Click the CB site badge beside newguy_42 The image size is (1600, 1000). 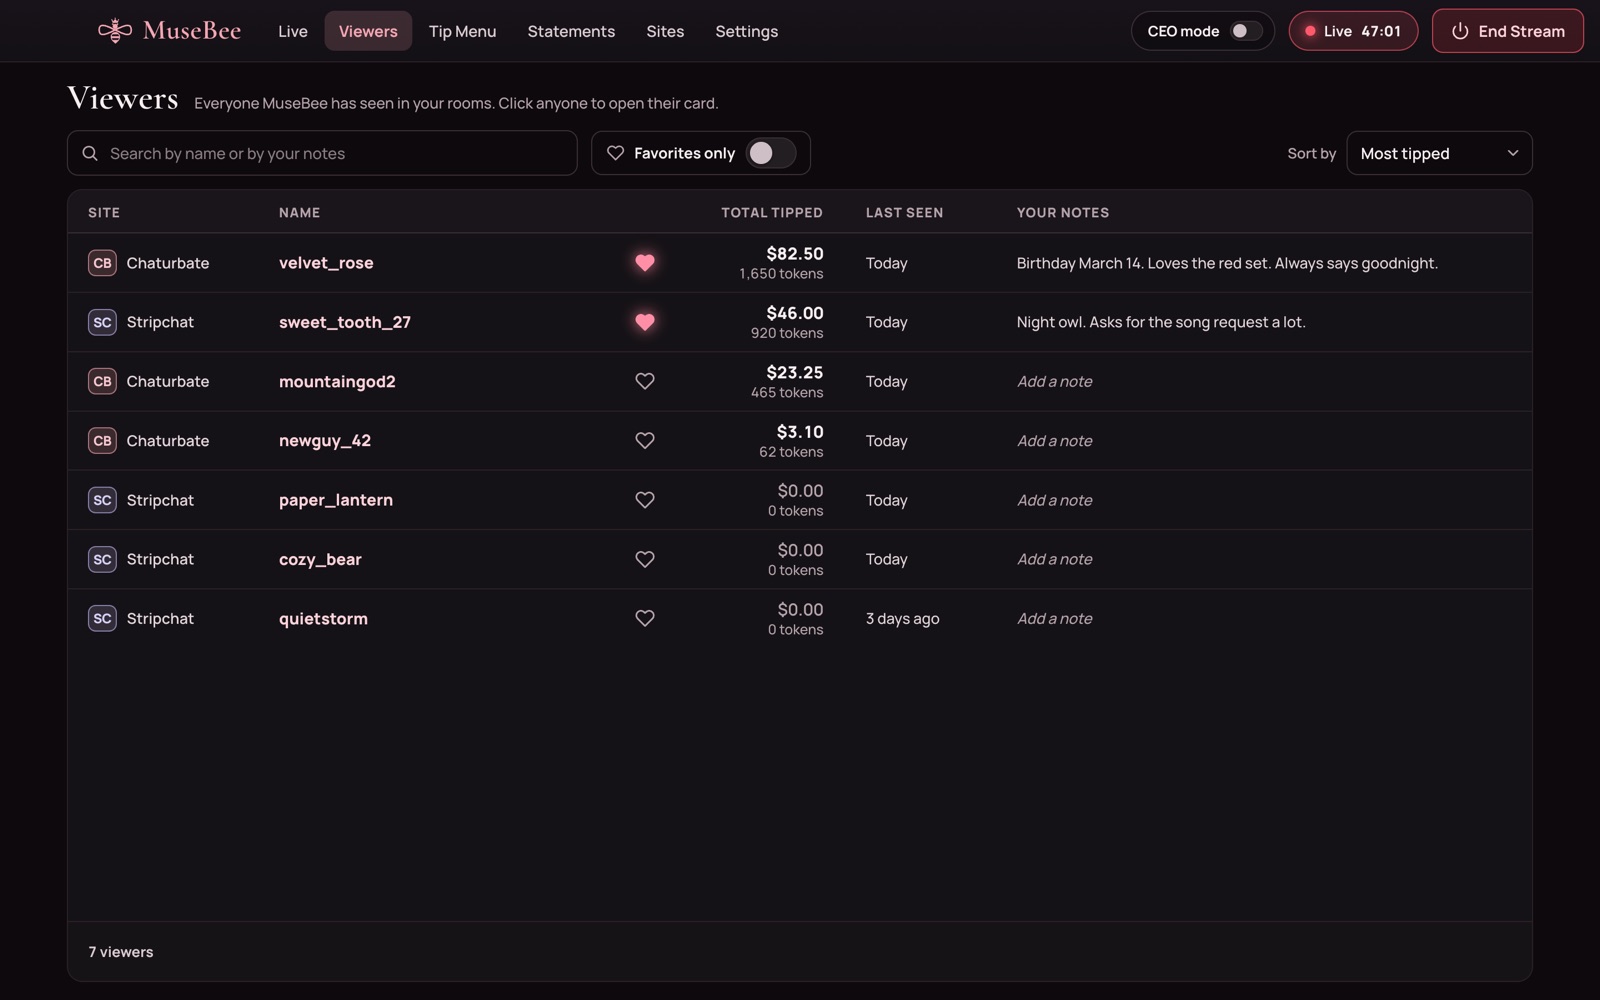102,441
